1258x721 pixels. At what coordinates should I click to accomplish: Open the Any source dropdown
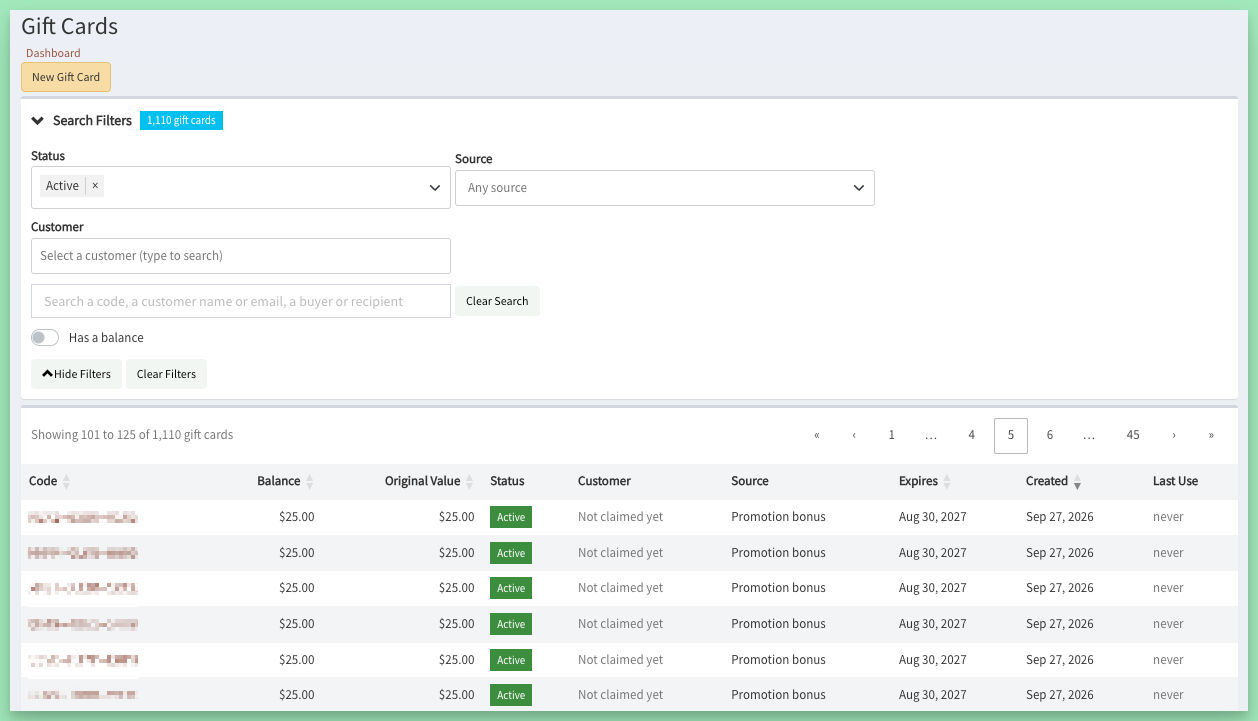(x=665, y=188)
